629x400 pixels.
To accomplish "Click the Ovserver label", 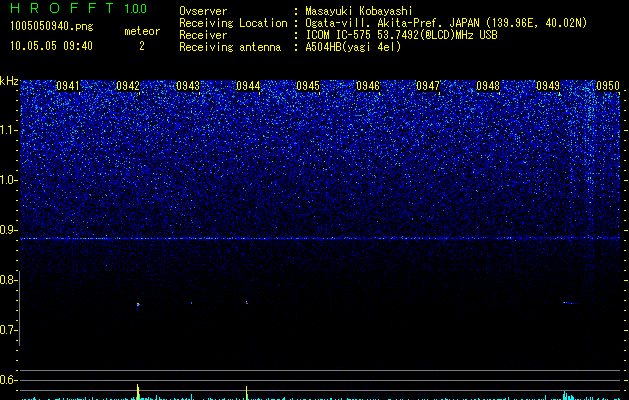I will [x=203, y=11].
